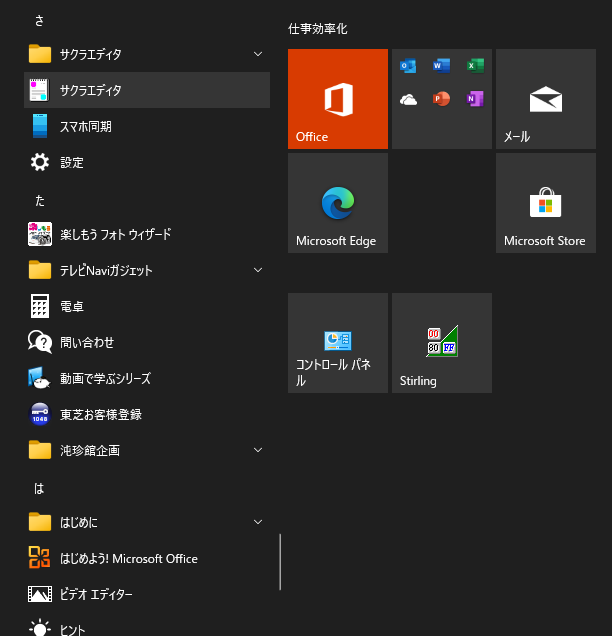Expand the サクラエディタ folder chevron
The height and width of the screenshot is (636, 612).
tap(258, 54)
